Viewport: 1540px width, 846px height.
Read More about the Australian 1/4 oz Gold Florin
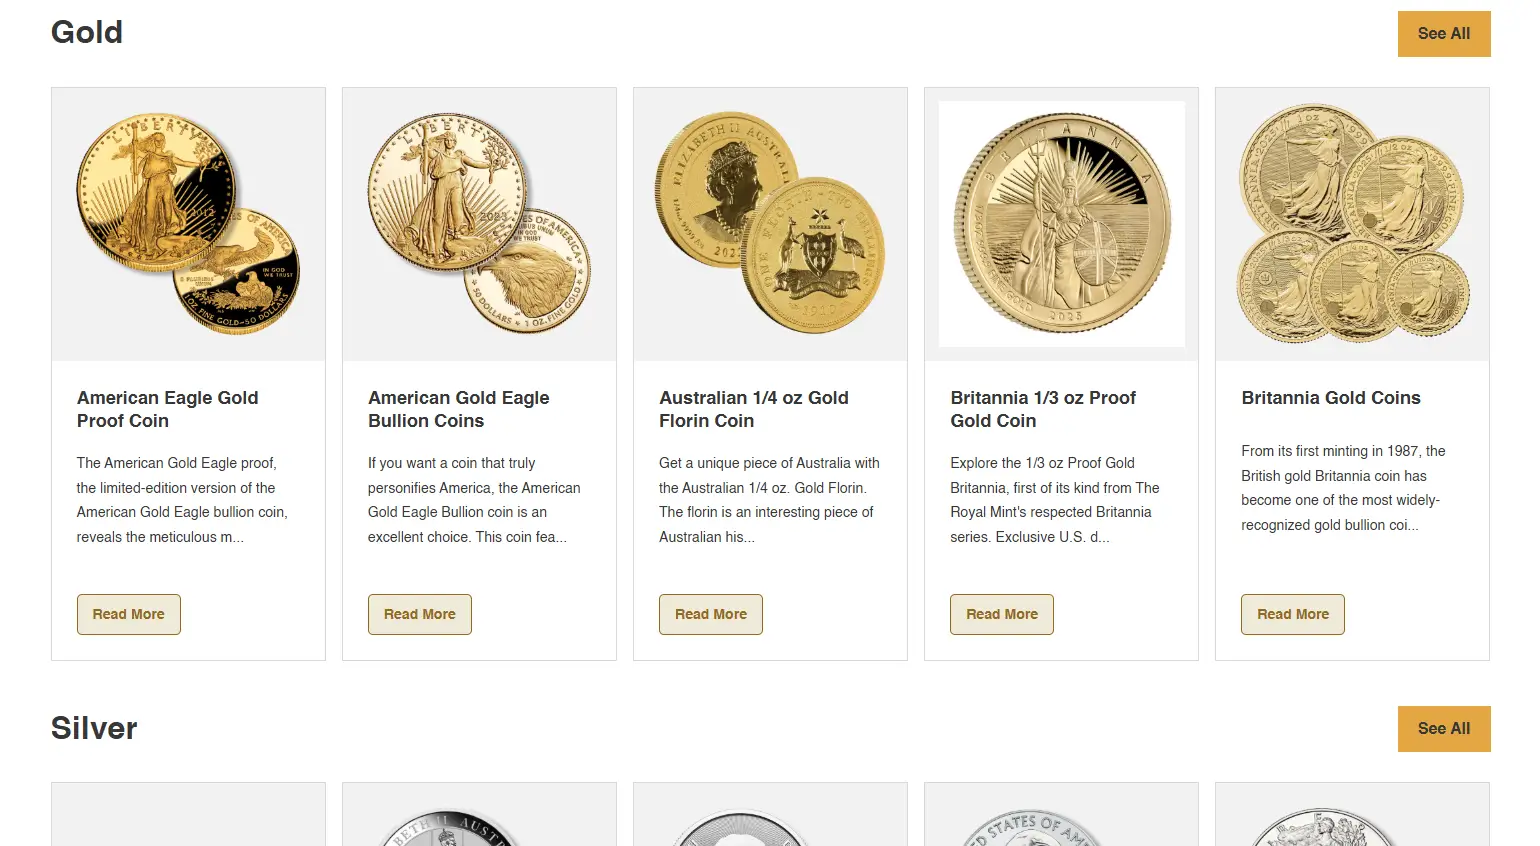tap(710, 614)
